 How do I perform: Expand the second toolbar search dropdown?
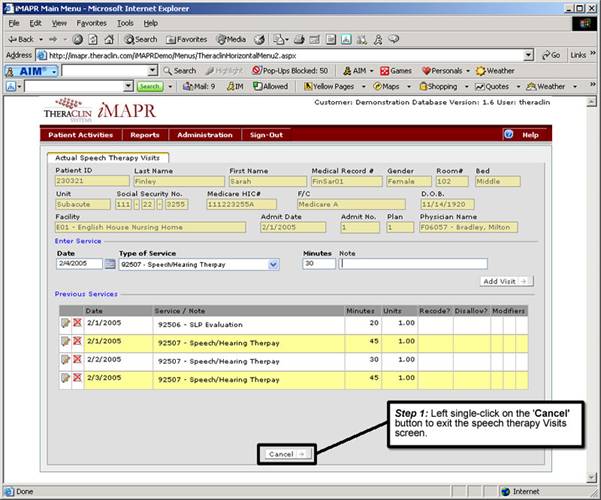click(129, 86)
